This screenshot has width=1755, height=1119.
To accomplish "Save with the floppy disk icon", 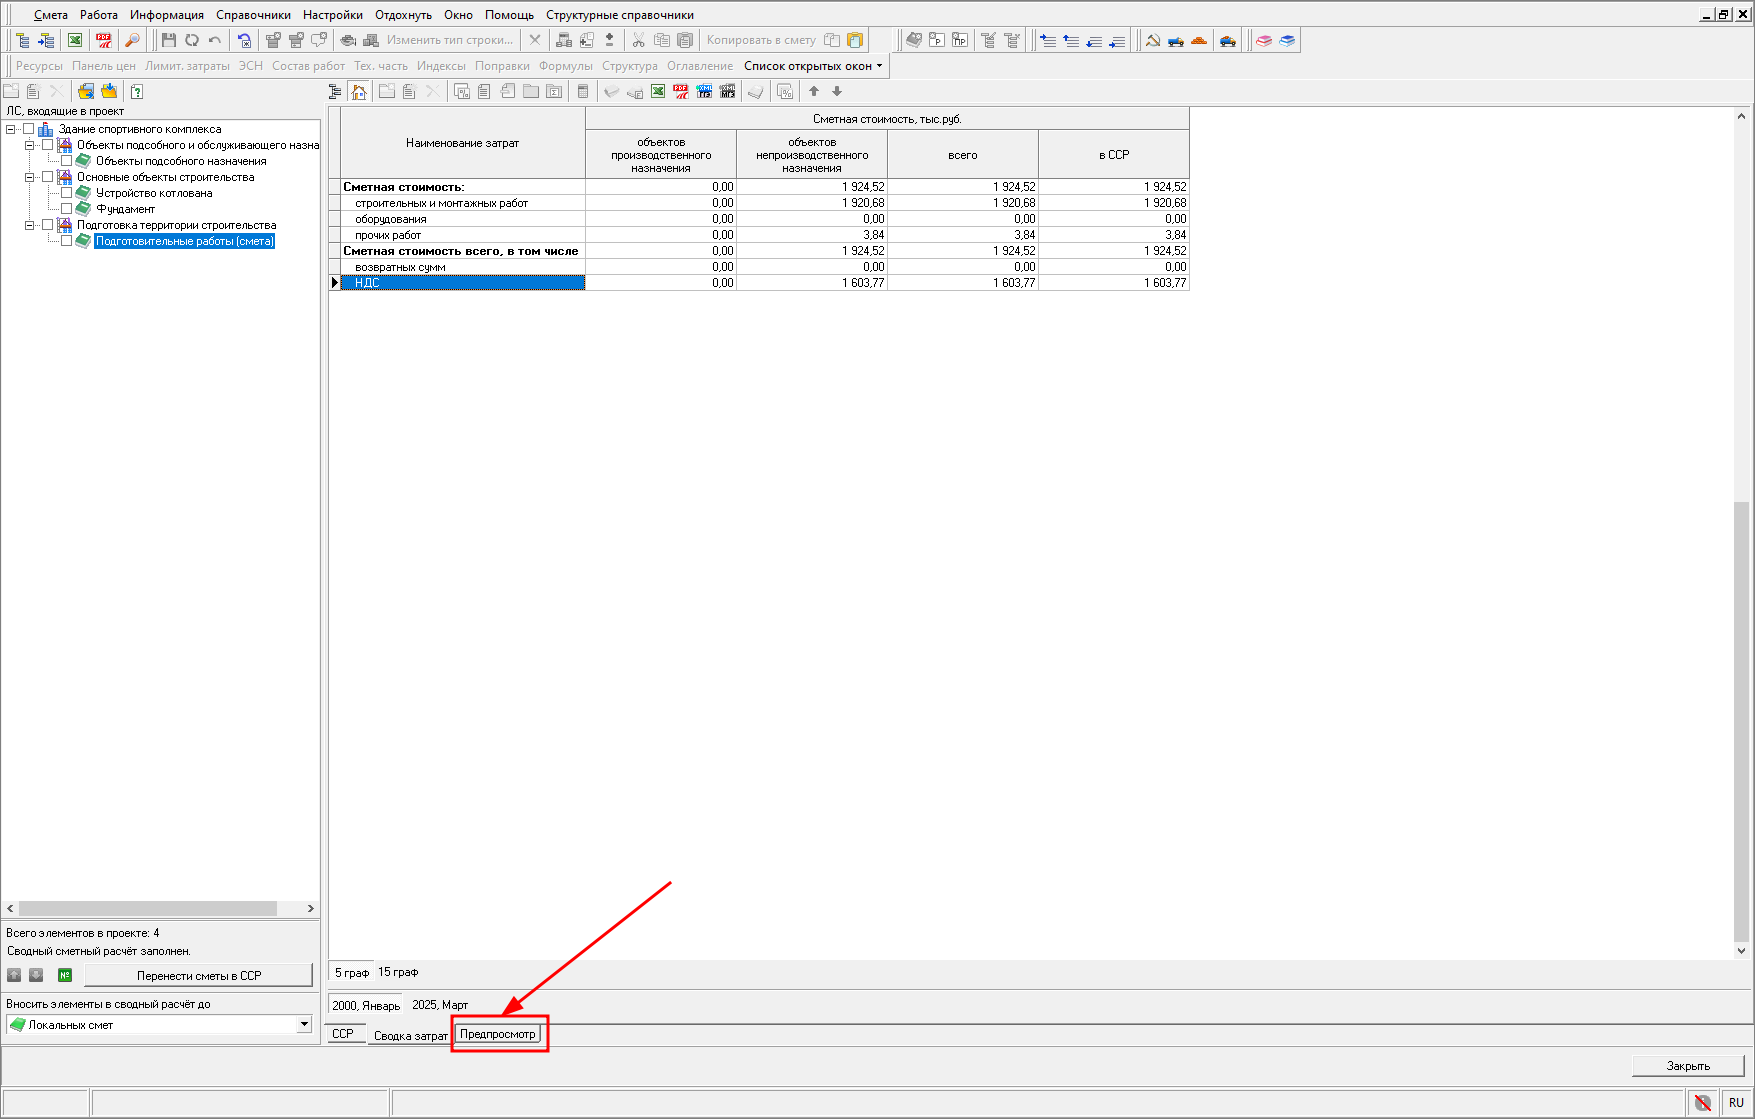I will click(x=168, y=40).
